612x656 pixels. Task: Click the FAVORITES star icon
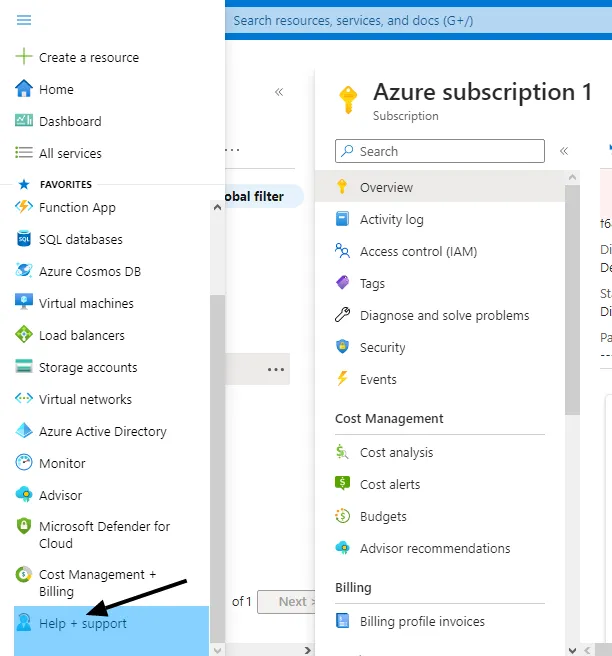click(24, 184)
